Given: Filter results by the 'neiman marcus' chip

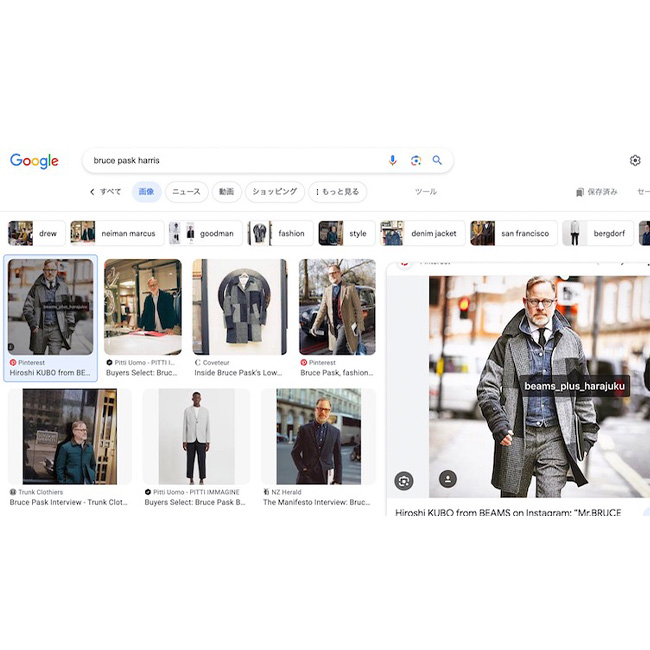Looking at the screenshot, I should point(116,233).
